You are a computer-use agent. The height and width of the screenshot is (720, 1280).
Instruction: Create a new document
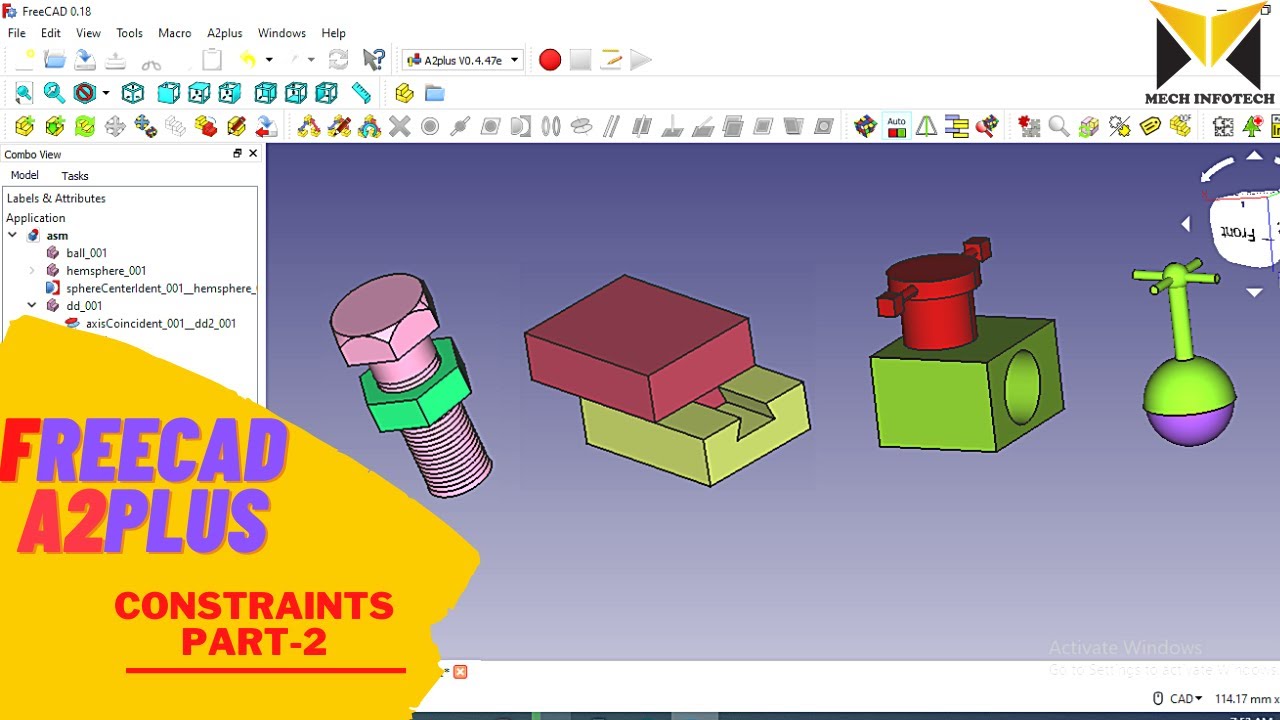(24, 60)
